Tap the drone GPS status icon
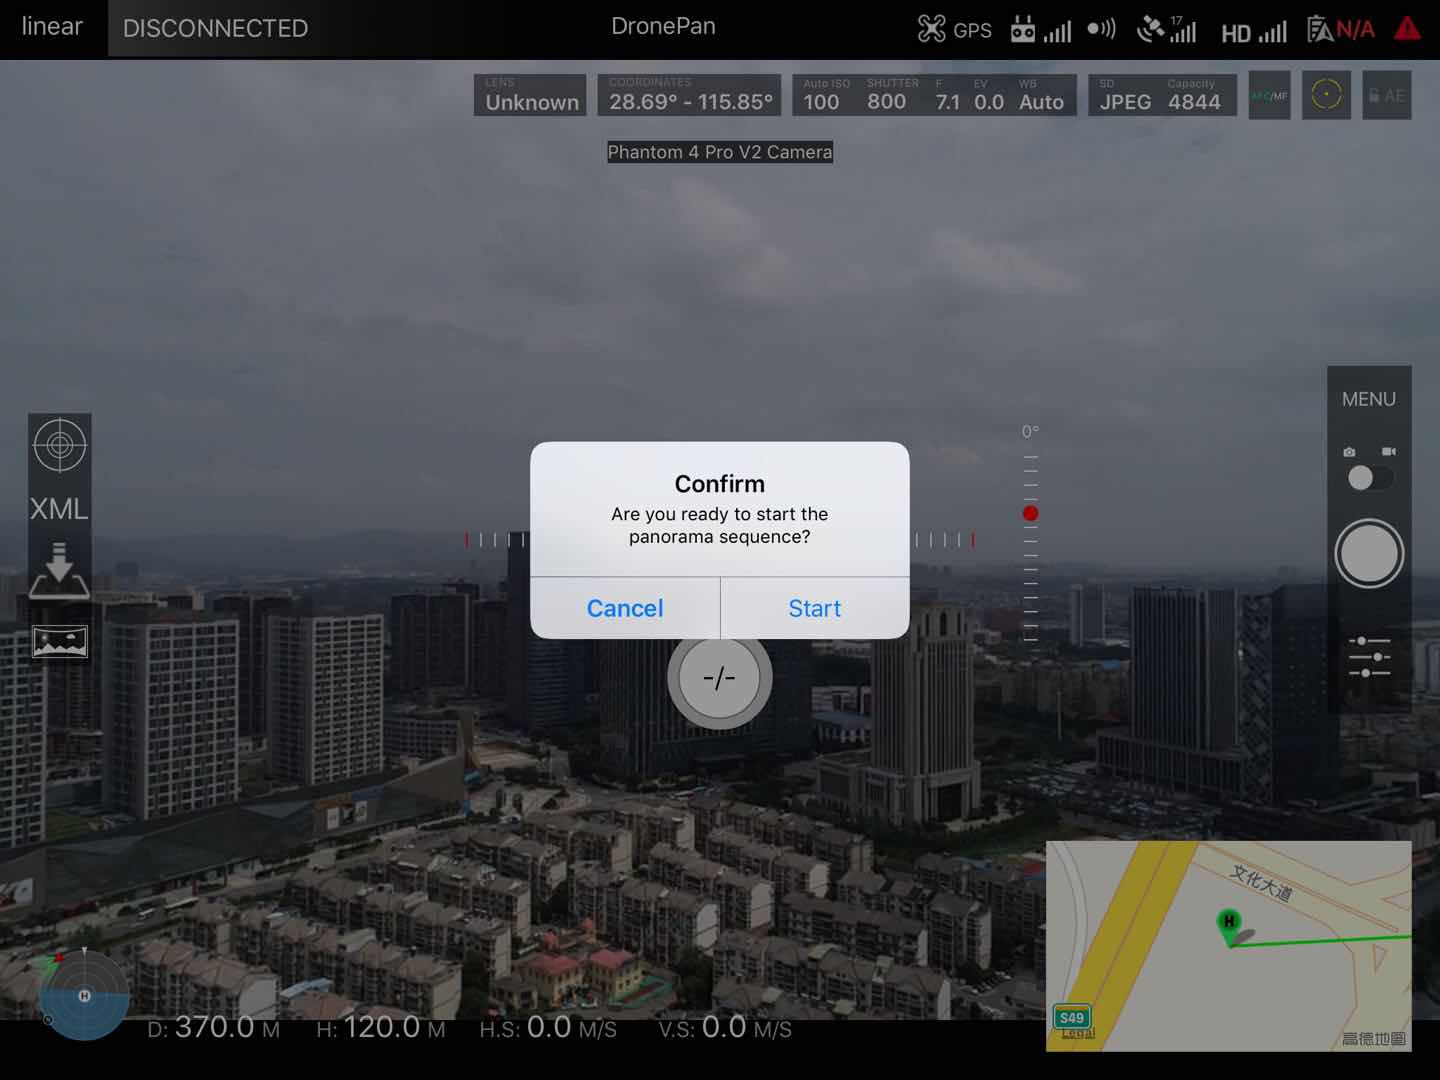Screen dimensions: 1440x1080 point(954,30)
